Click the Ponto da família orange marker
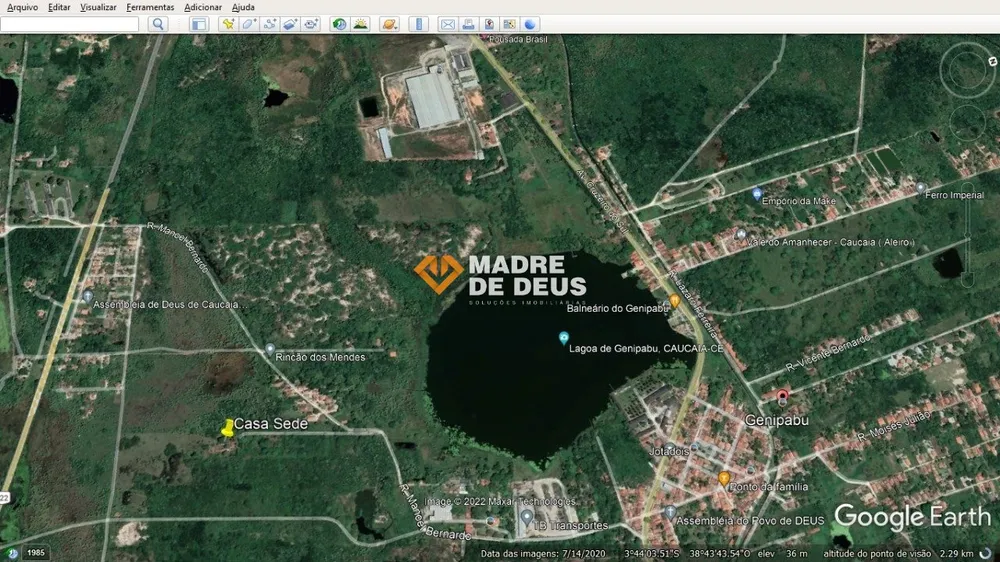The height and width of the screenshot is (562, 1000). point(723,478)
